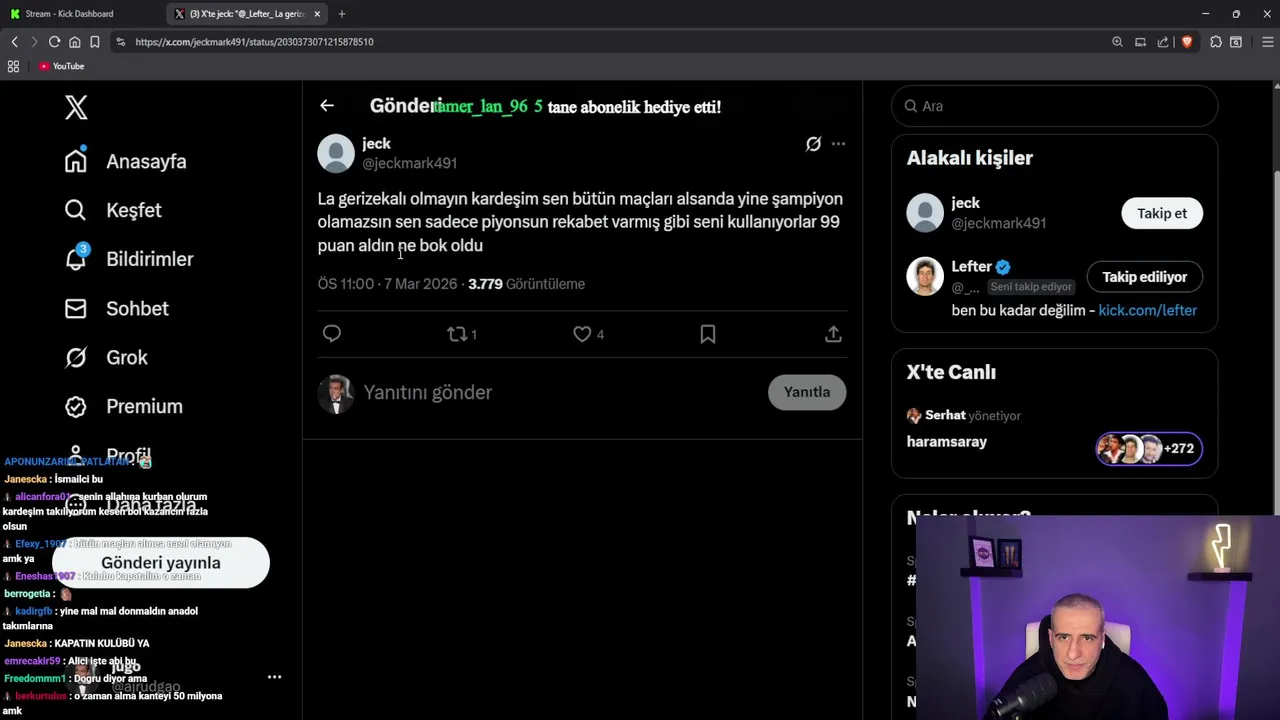This screenshot has width=1280, height=720.
Task: Open the browser extensions puzzle icon
Action: (1216, 42)
